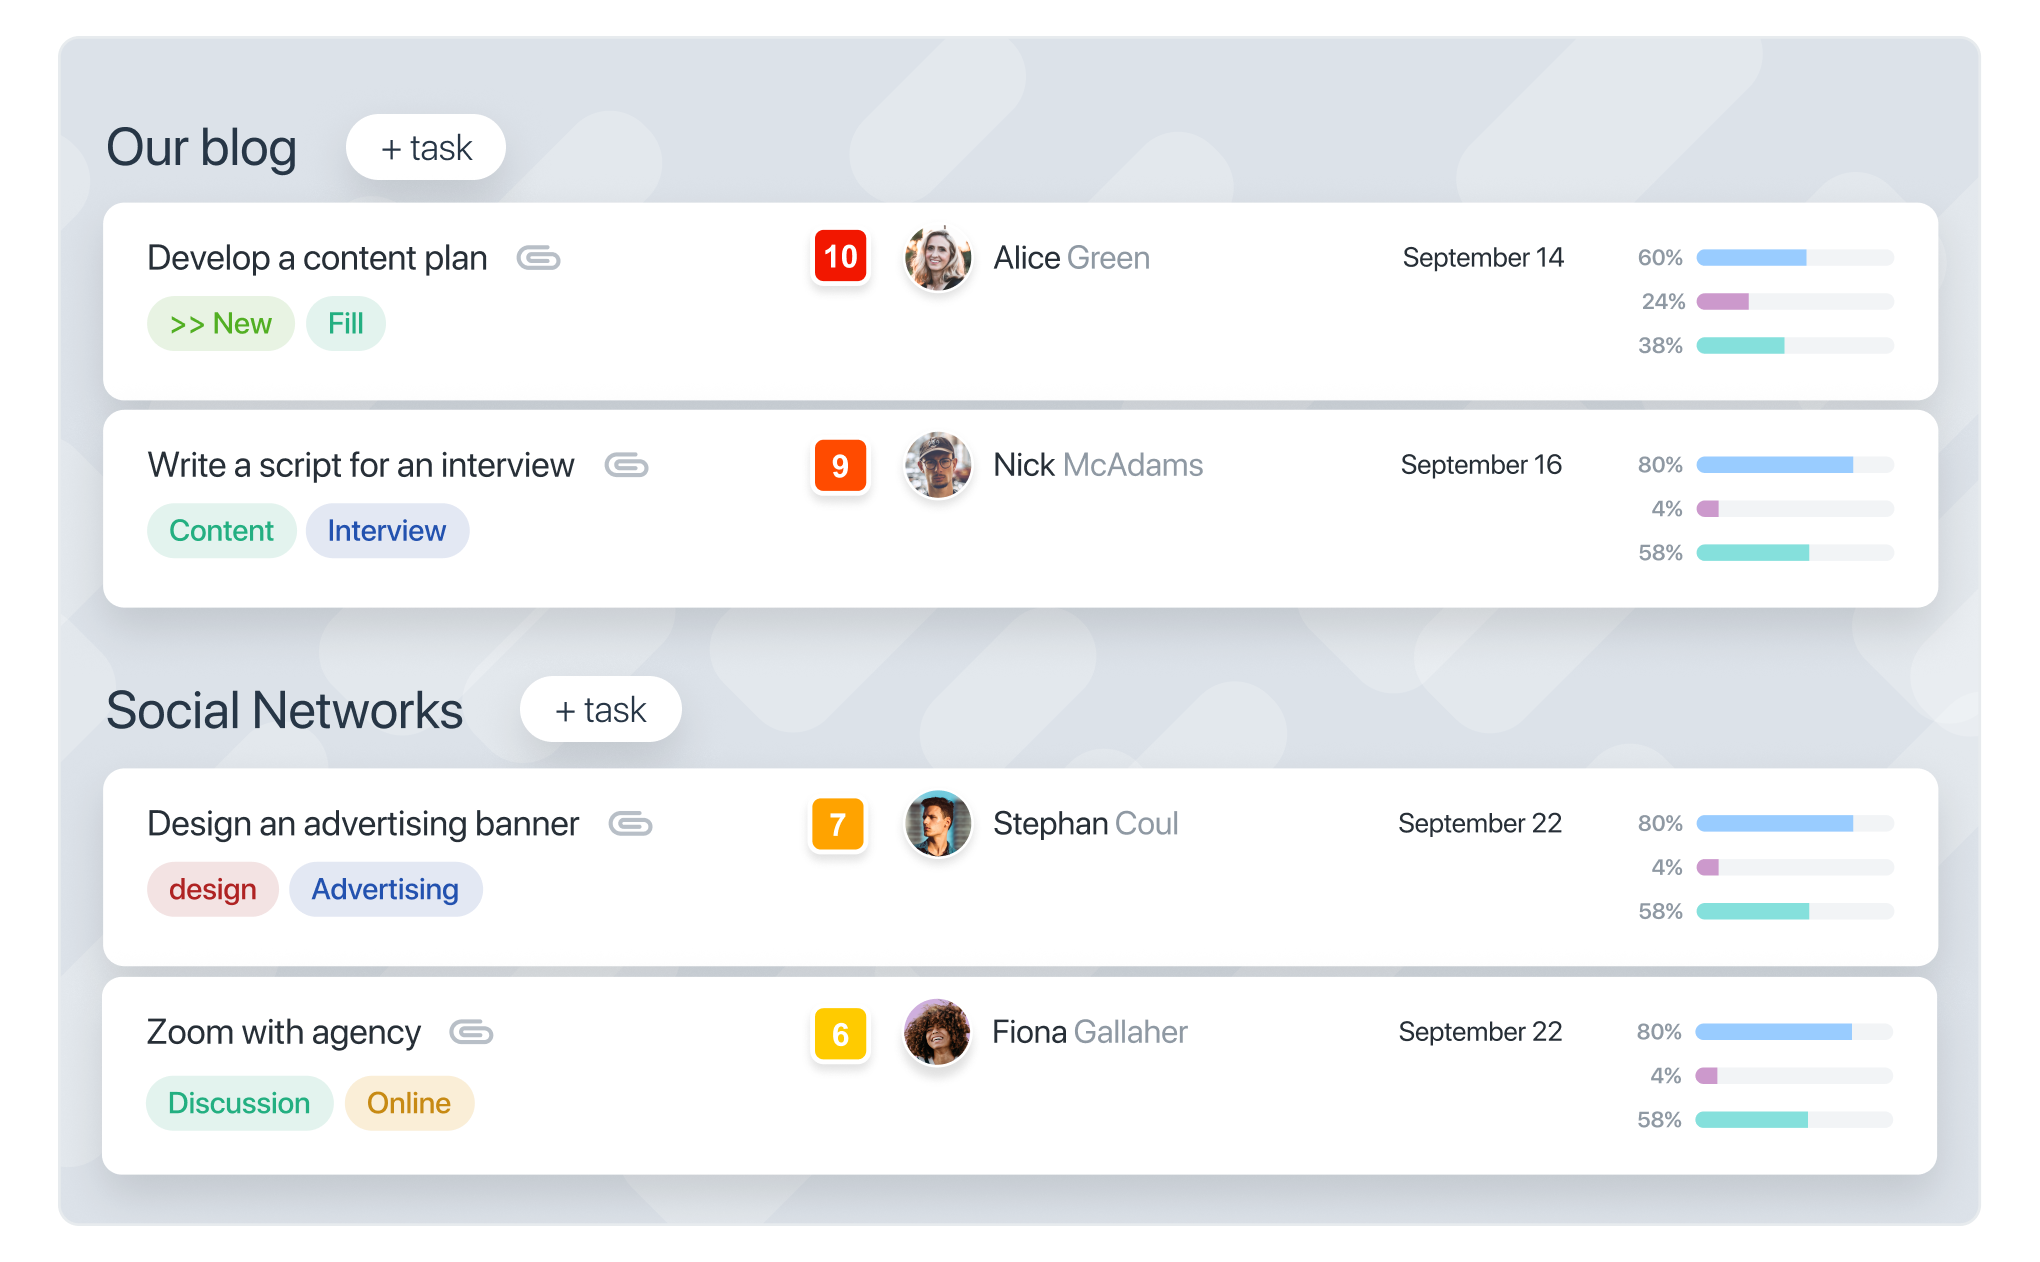Select the orange priority 9 badge
This screenshot has width=2040, height=1262.
tap(840, 466)
